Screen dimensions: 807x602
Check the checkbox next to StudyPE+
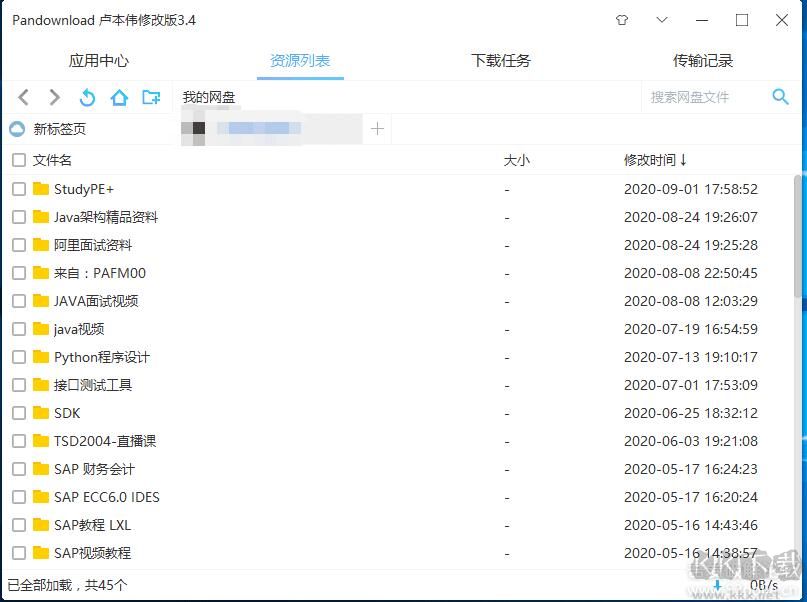(x=17, y=189)
